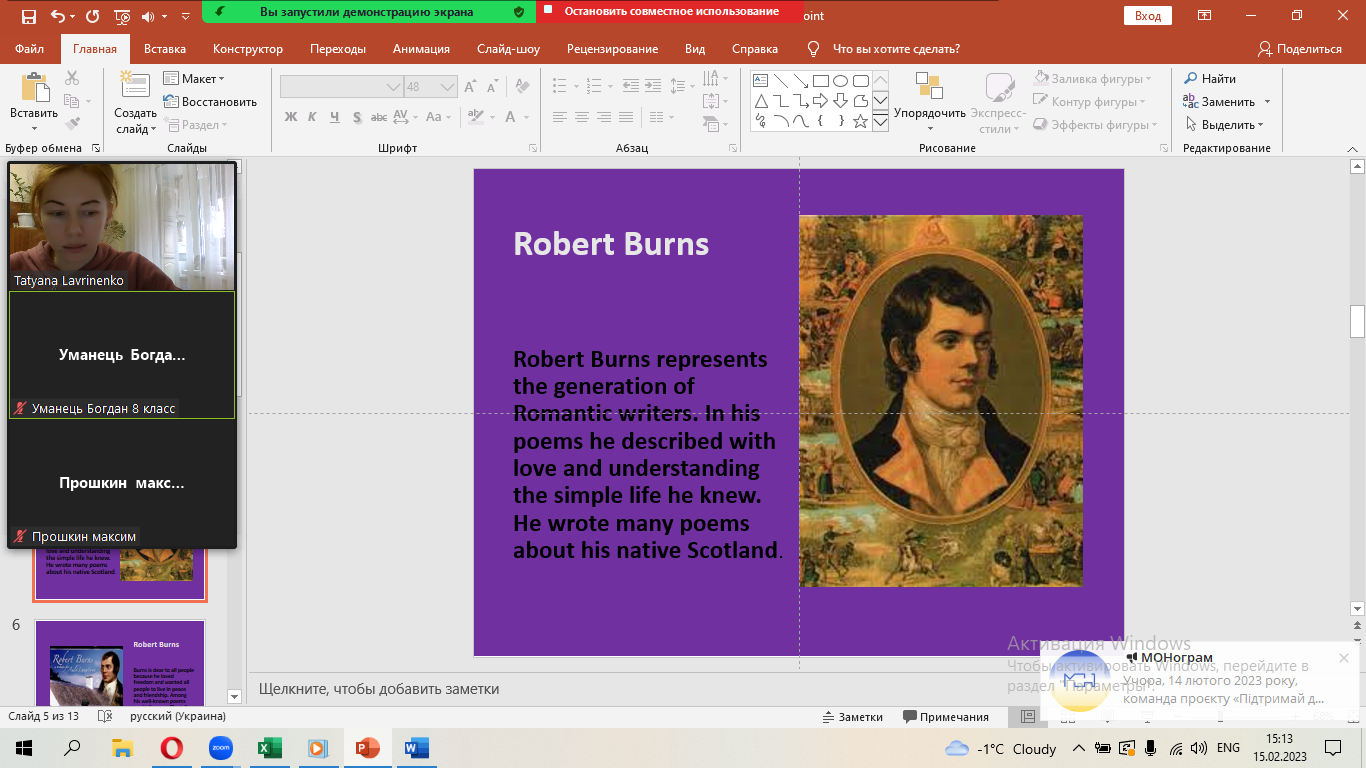Select the arrow line shape

point(800,81)
